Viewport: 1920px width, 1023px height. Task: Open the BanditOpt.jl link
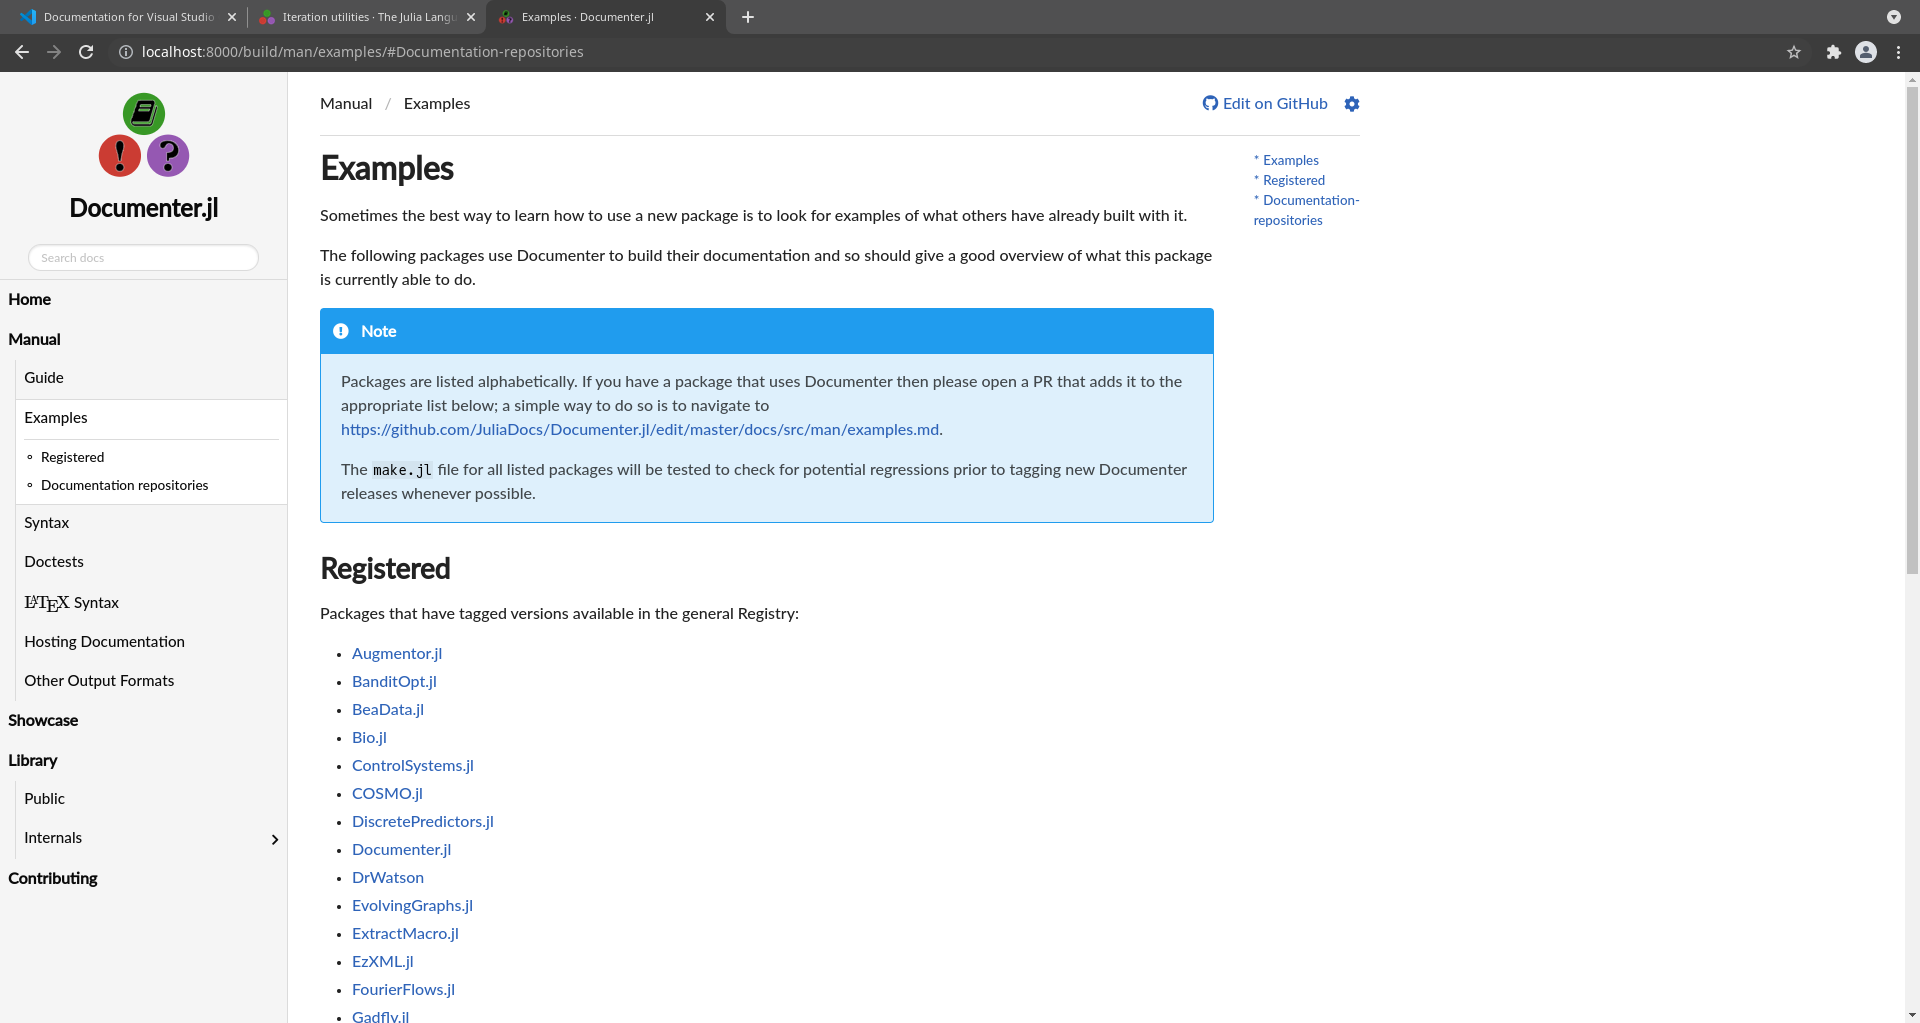pyautogui.click(x=394, y=682)
